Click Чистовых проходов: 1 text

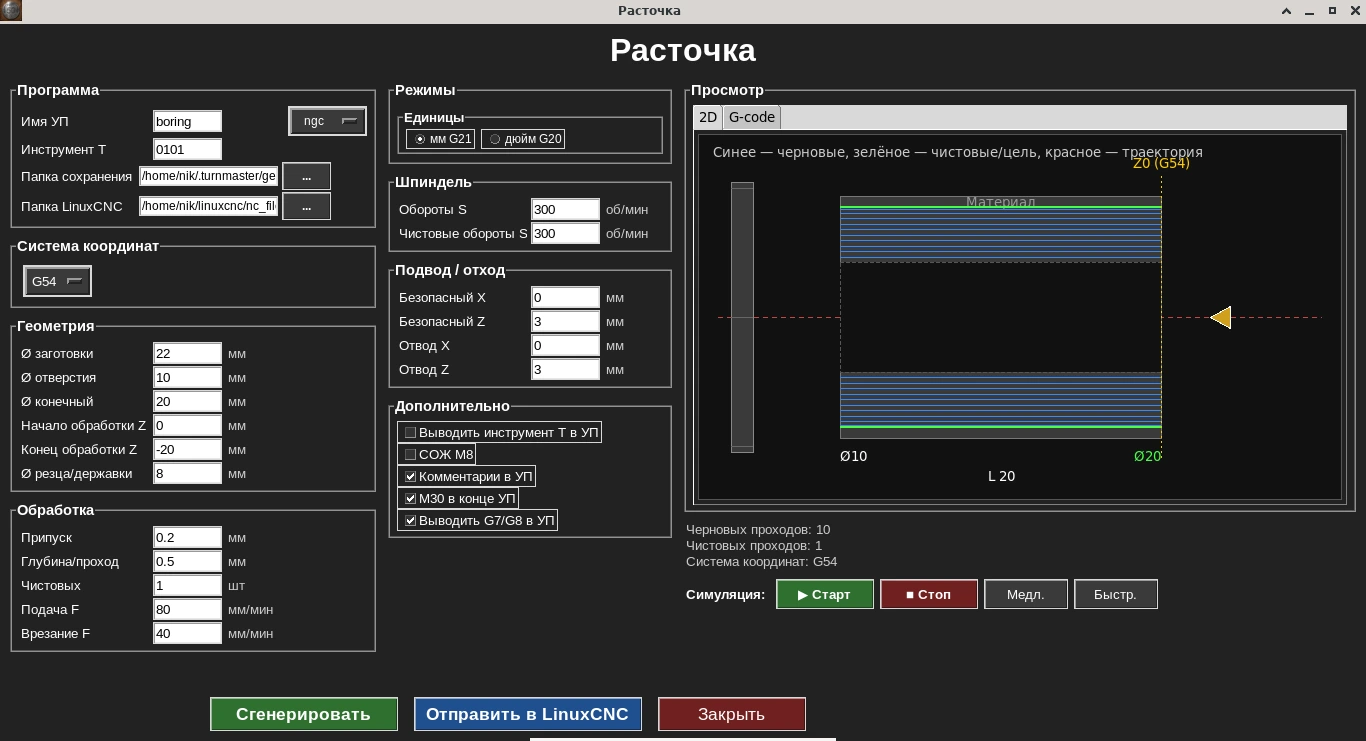point(754,546)
